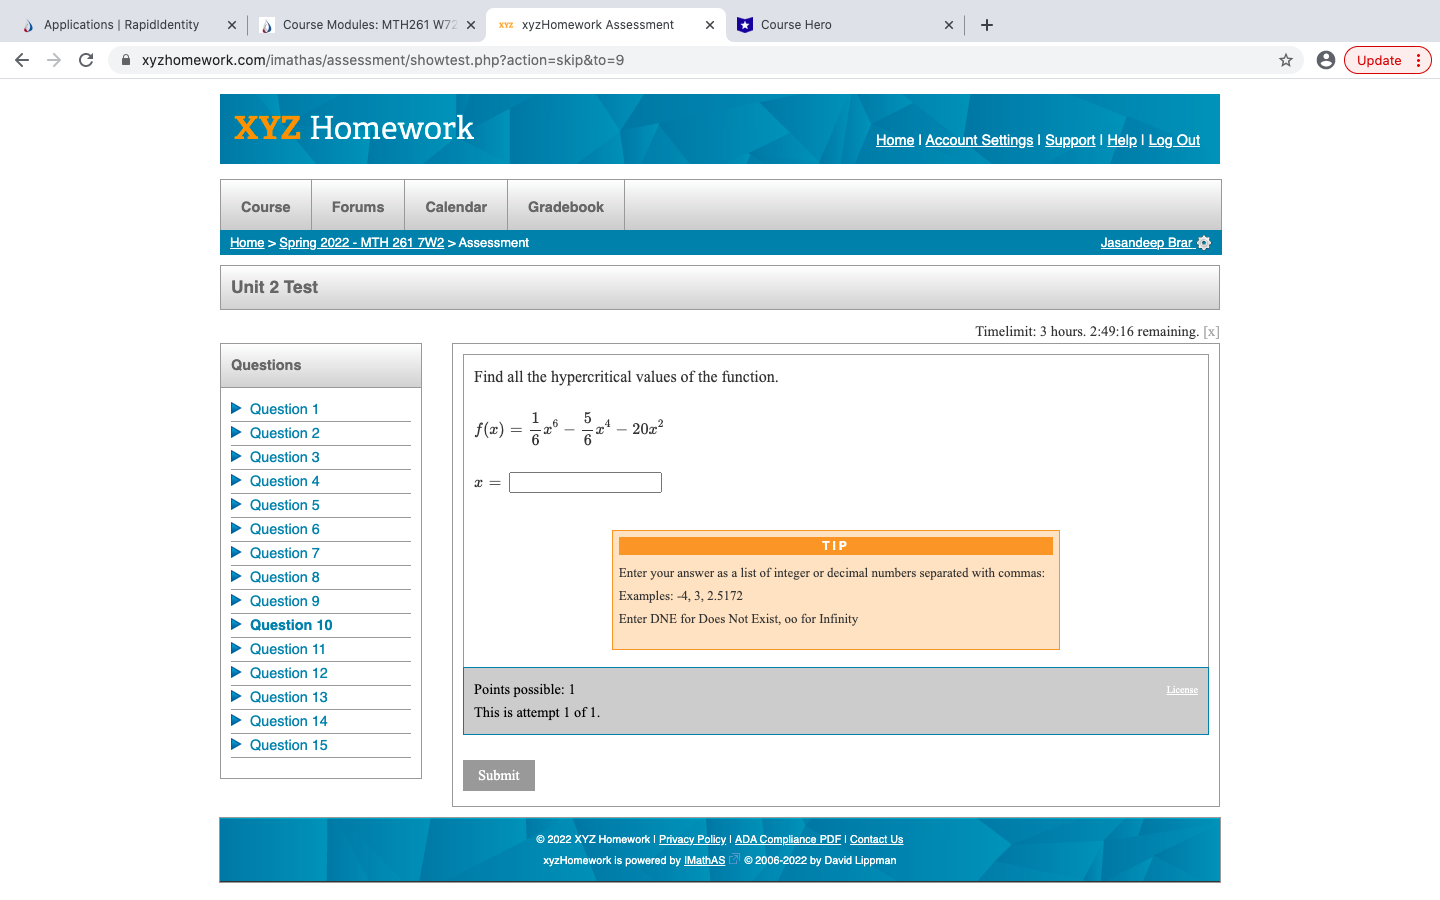Reload the current page

point(85,60)
